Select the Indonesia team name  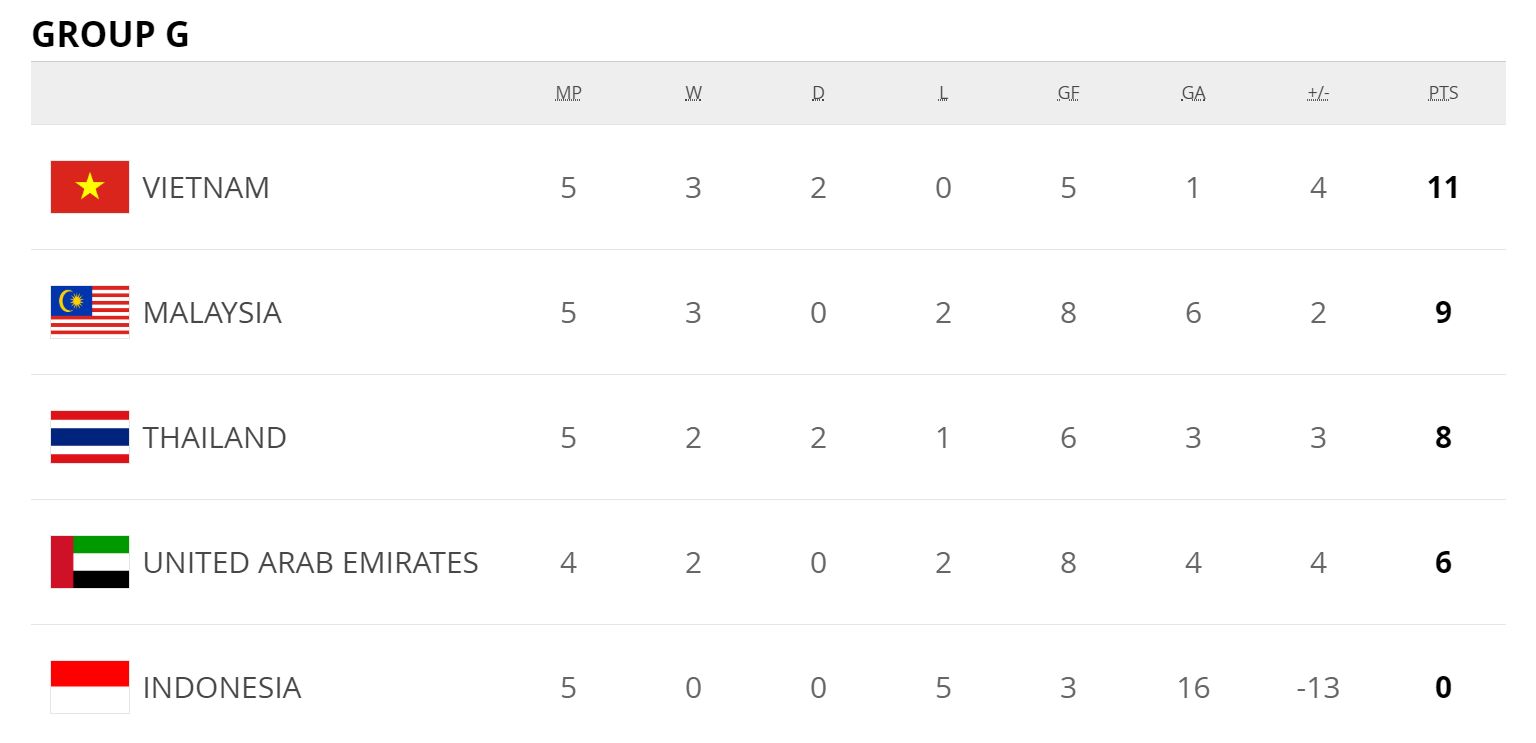[222, 688]
